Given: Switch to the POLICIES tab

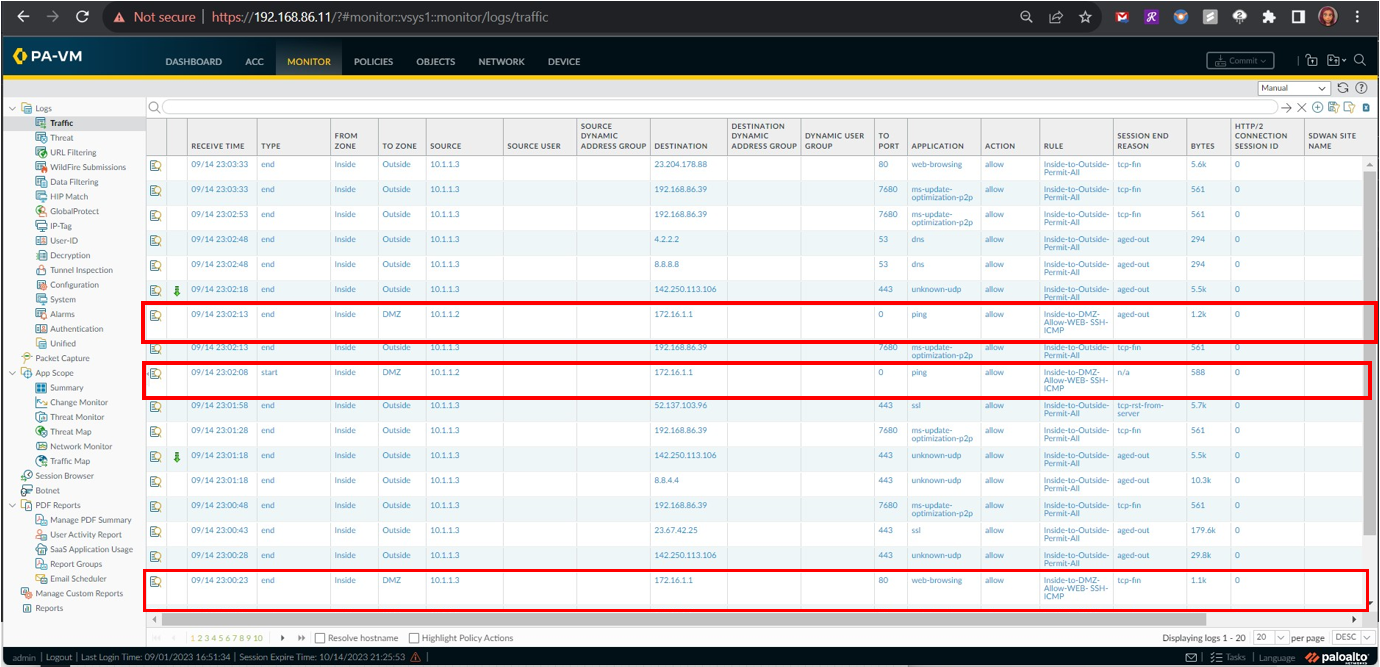Looking at the screenshot, I should pyautogui.click(x=373, y=62).
